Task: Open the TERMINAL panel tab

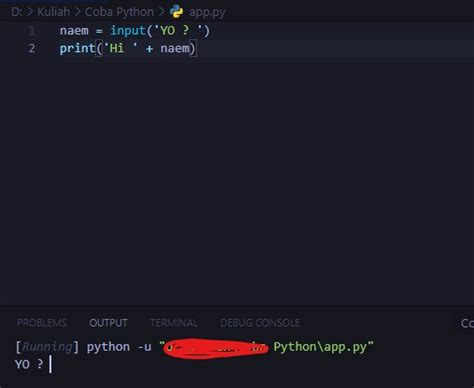Action: click(x=174, y=323)
